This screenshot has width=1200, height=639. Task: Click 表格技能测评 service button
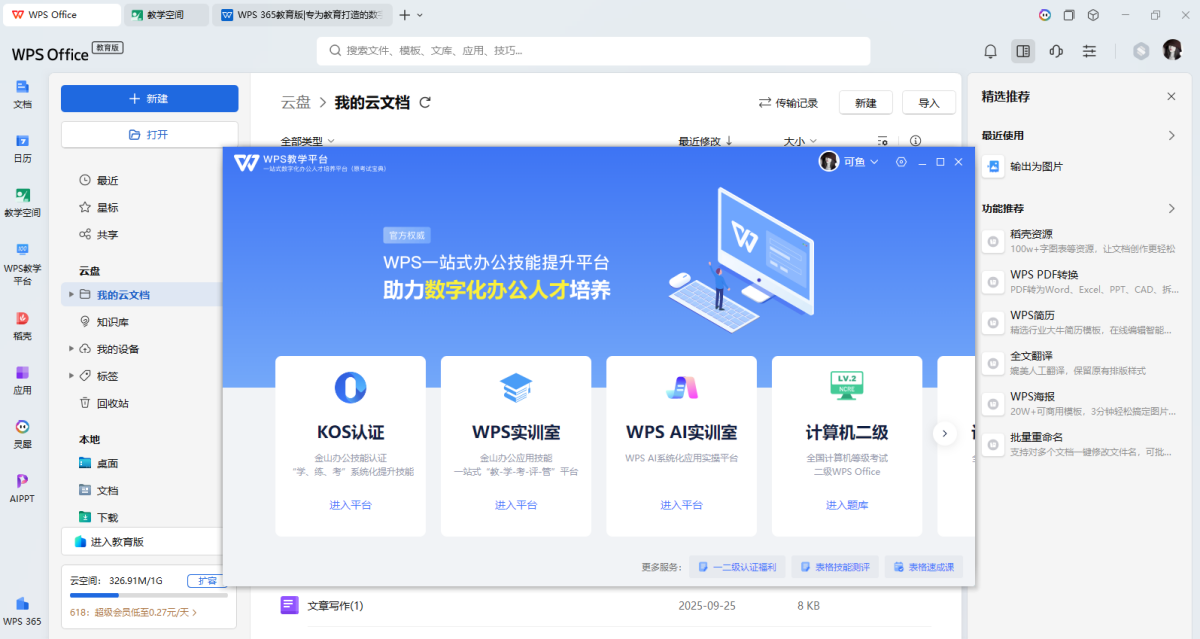click(834, 567)
